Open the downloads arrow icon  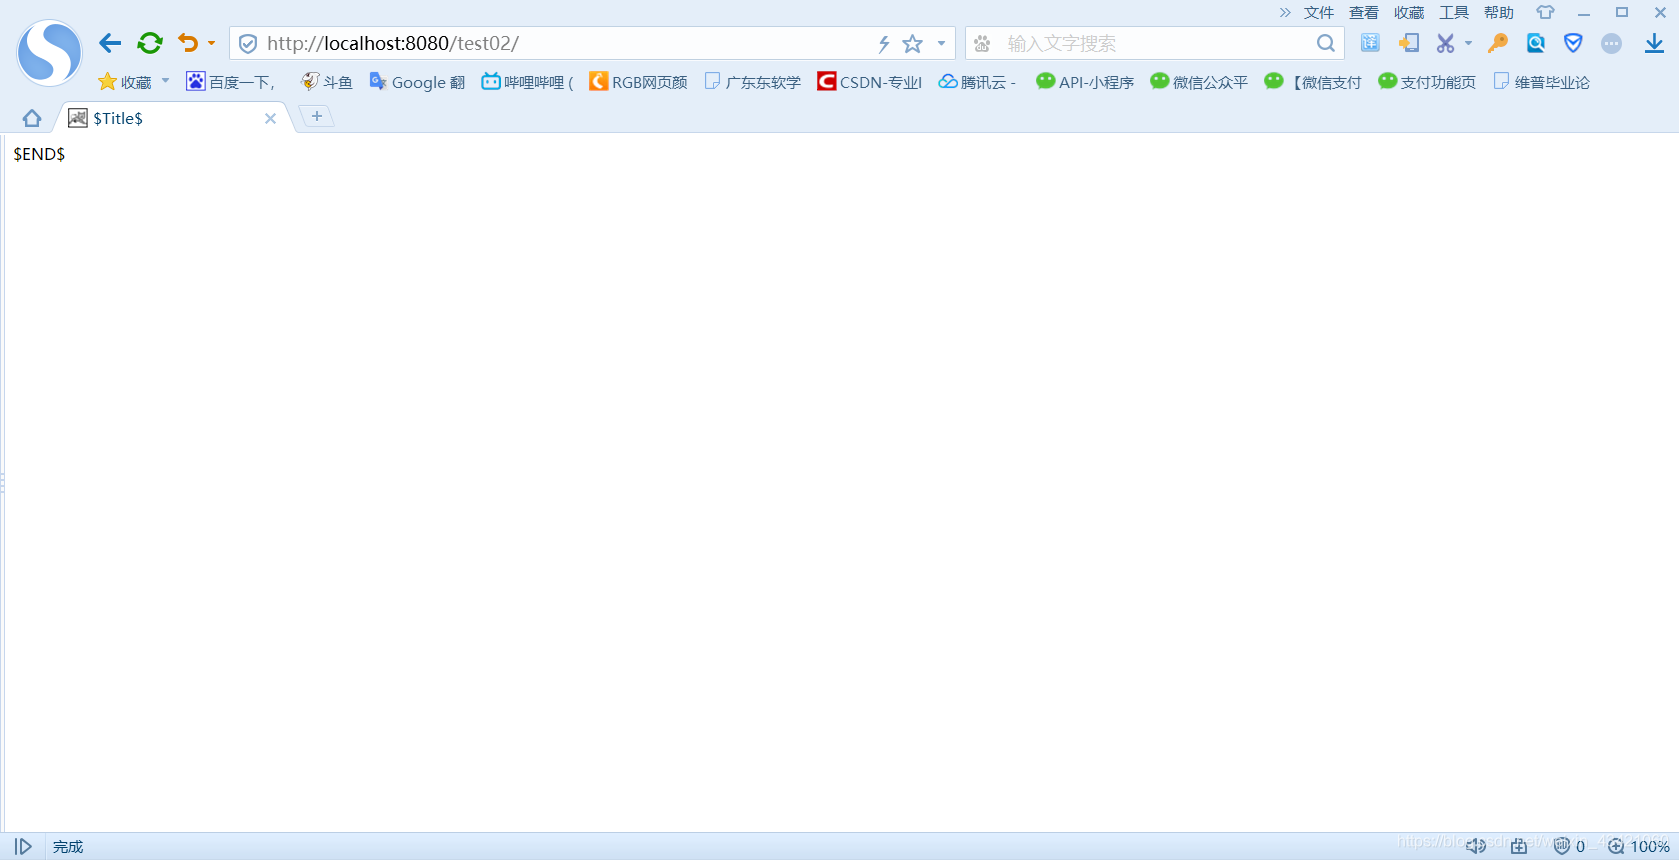(1654, 43)
